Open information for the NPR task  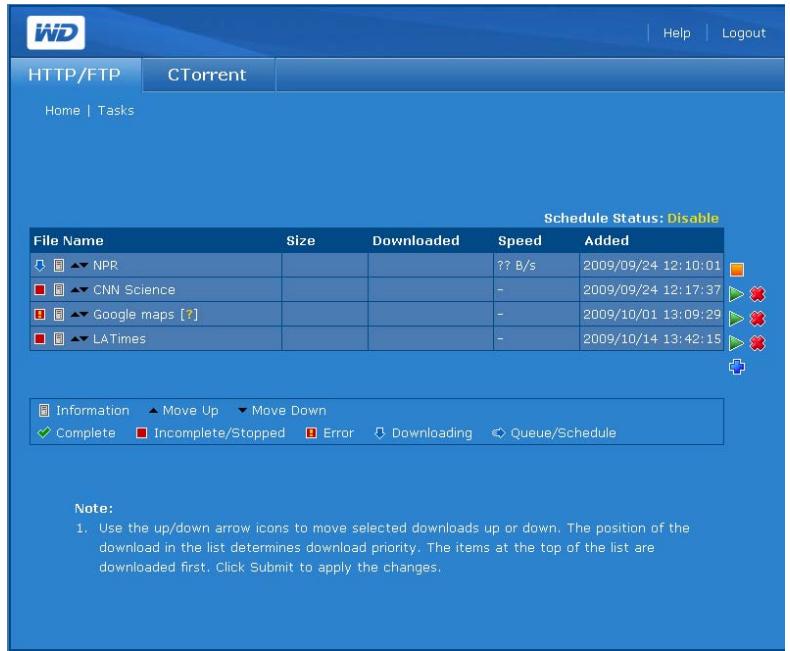[59, 265]
